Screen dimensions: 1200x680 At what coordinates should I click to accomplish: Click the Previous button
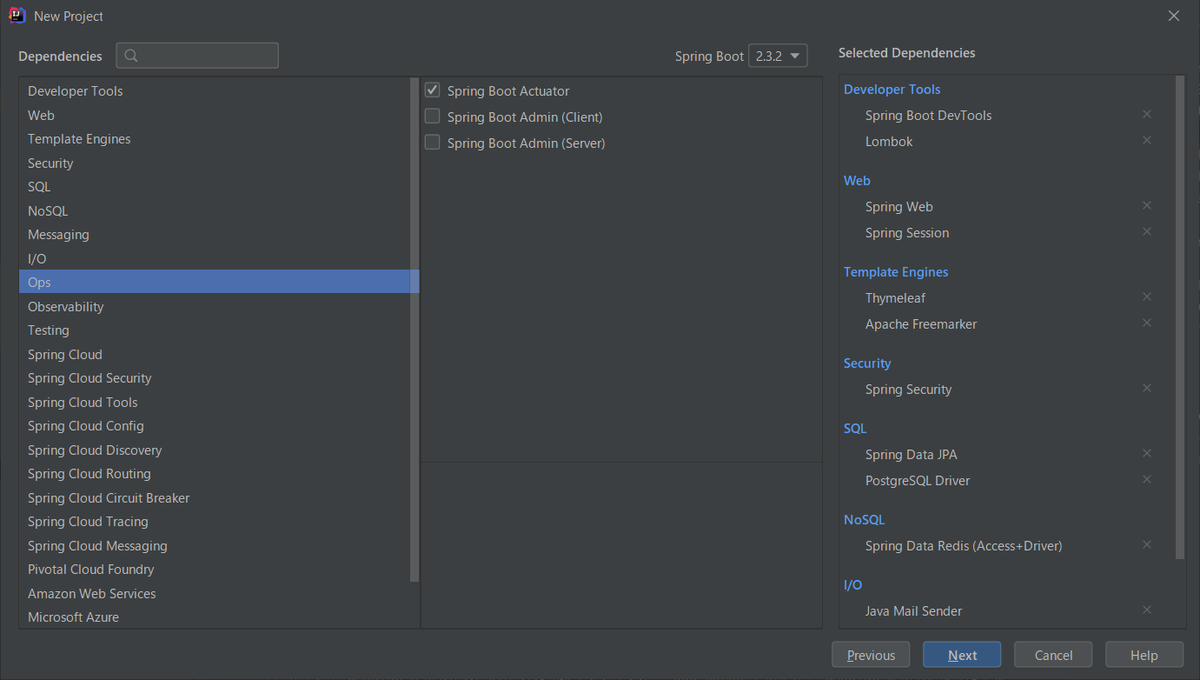(x=871, y=655)
